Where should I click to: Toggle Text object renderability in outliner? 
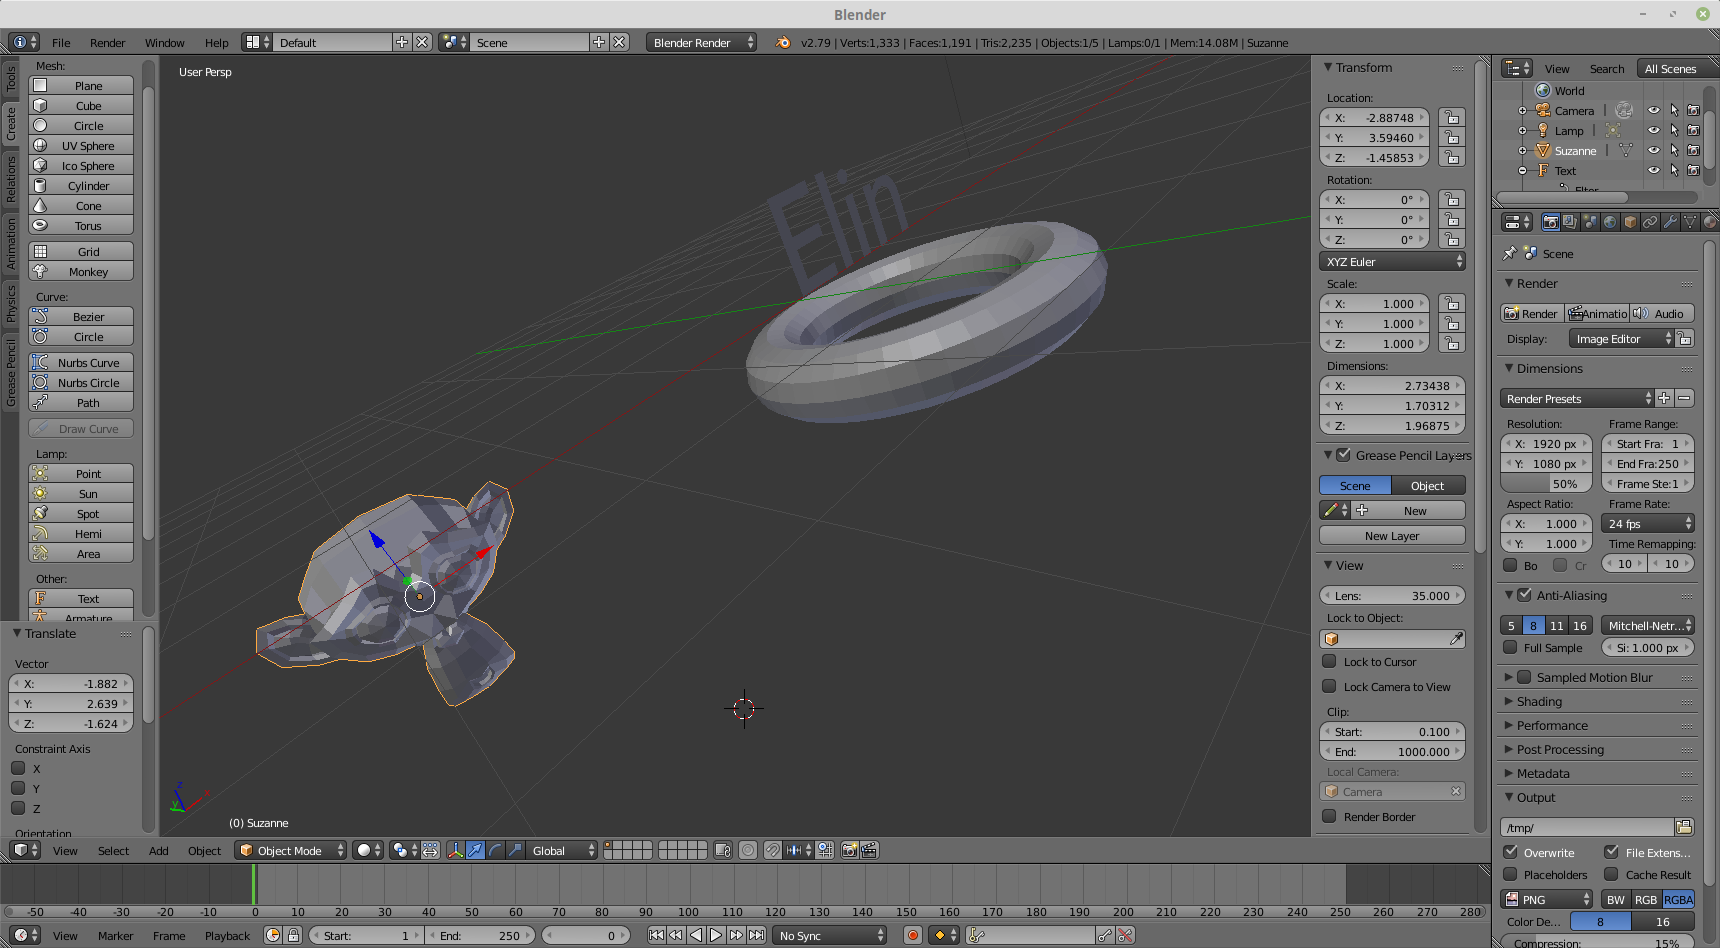click(1694, 171)
